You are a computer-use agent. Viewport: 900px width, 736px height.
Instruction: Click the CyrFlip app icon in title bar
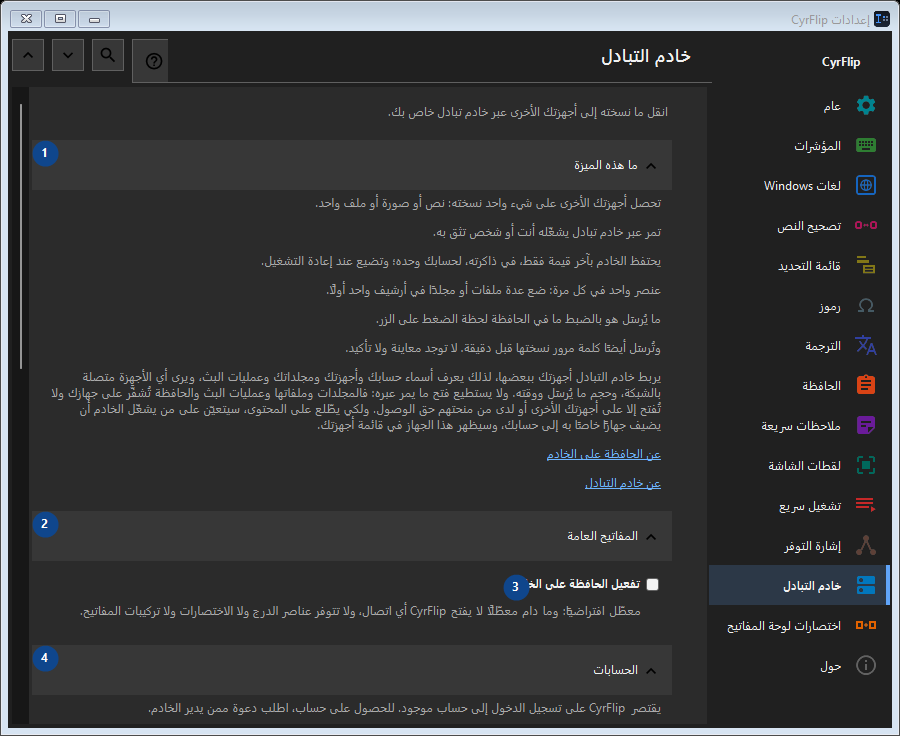click(x=882, y=19)
